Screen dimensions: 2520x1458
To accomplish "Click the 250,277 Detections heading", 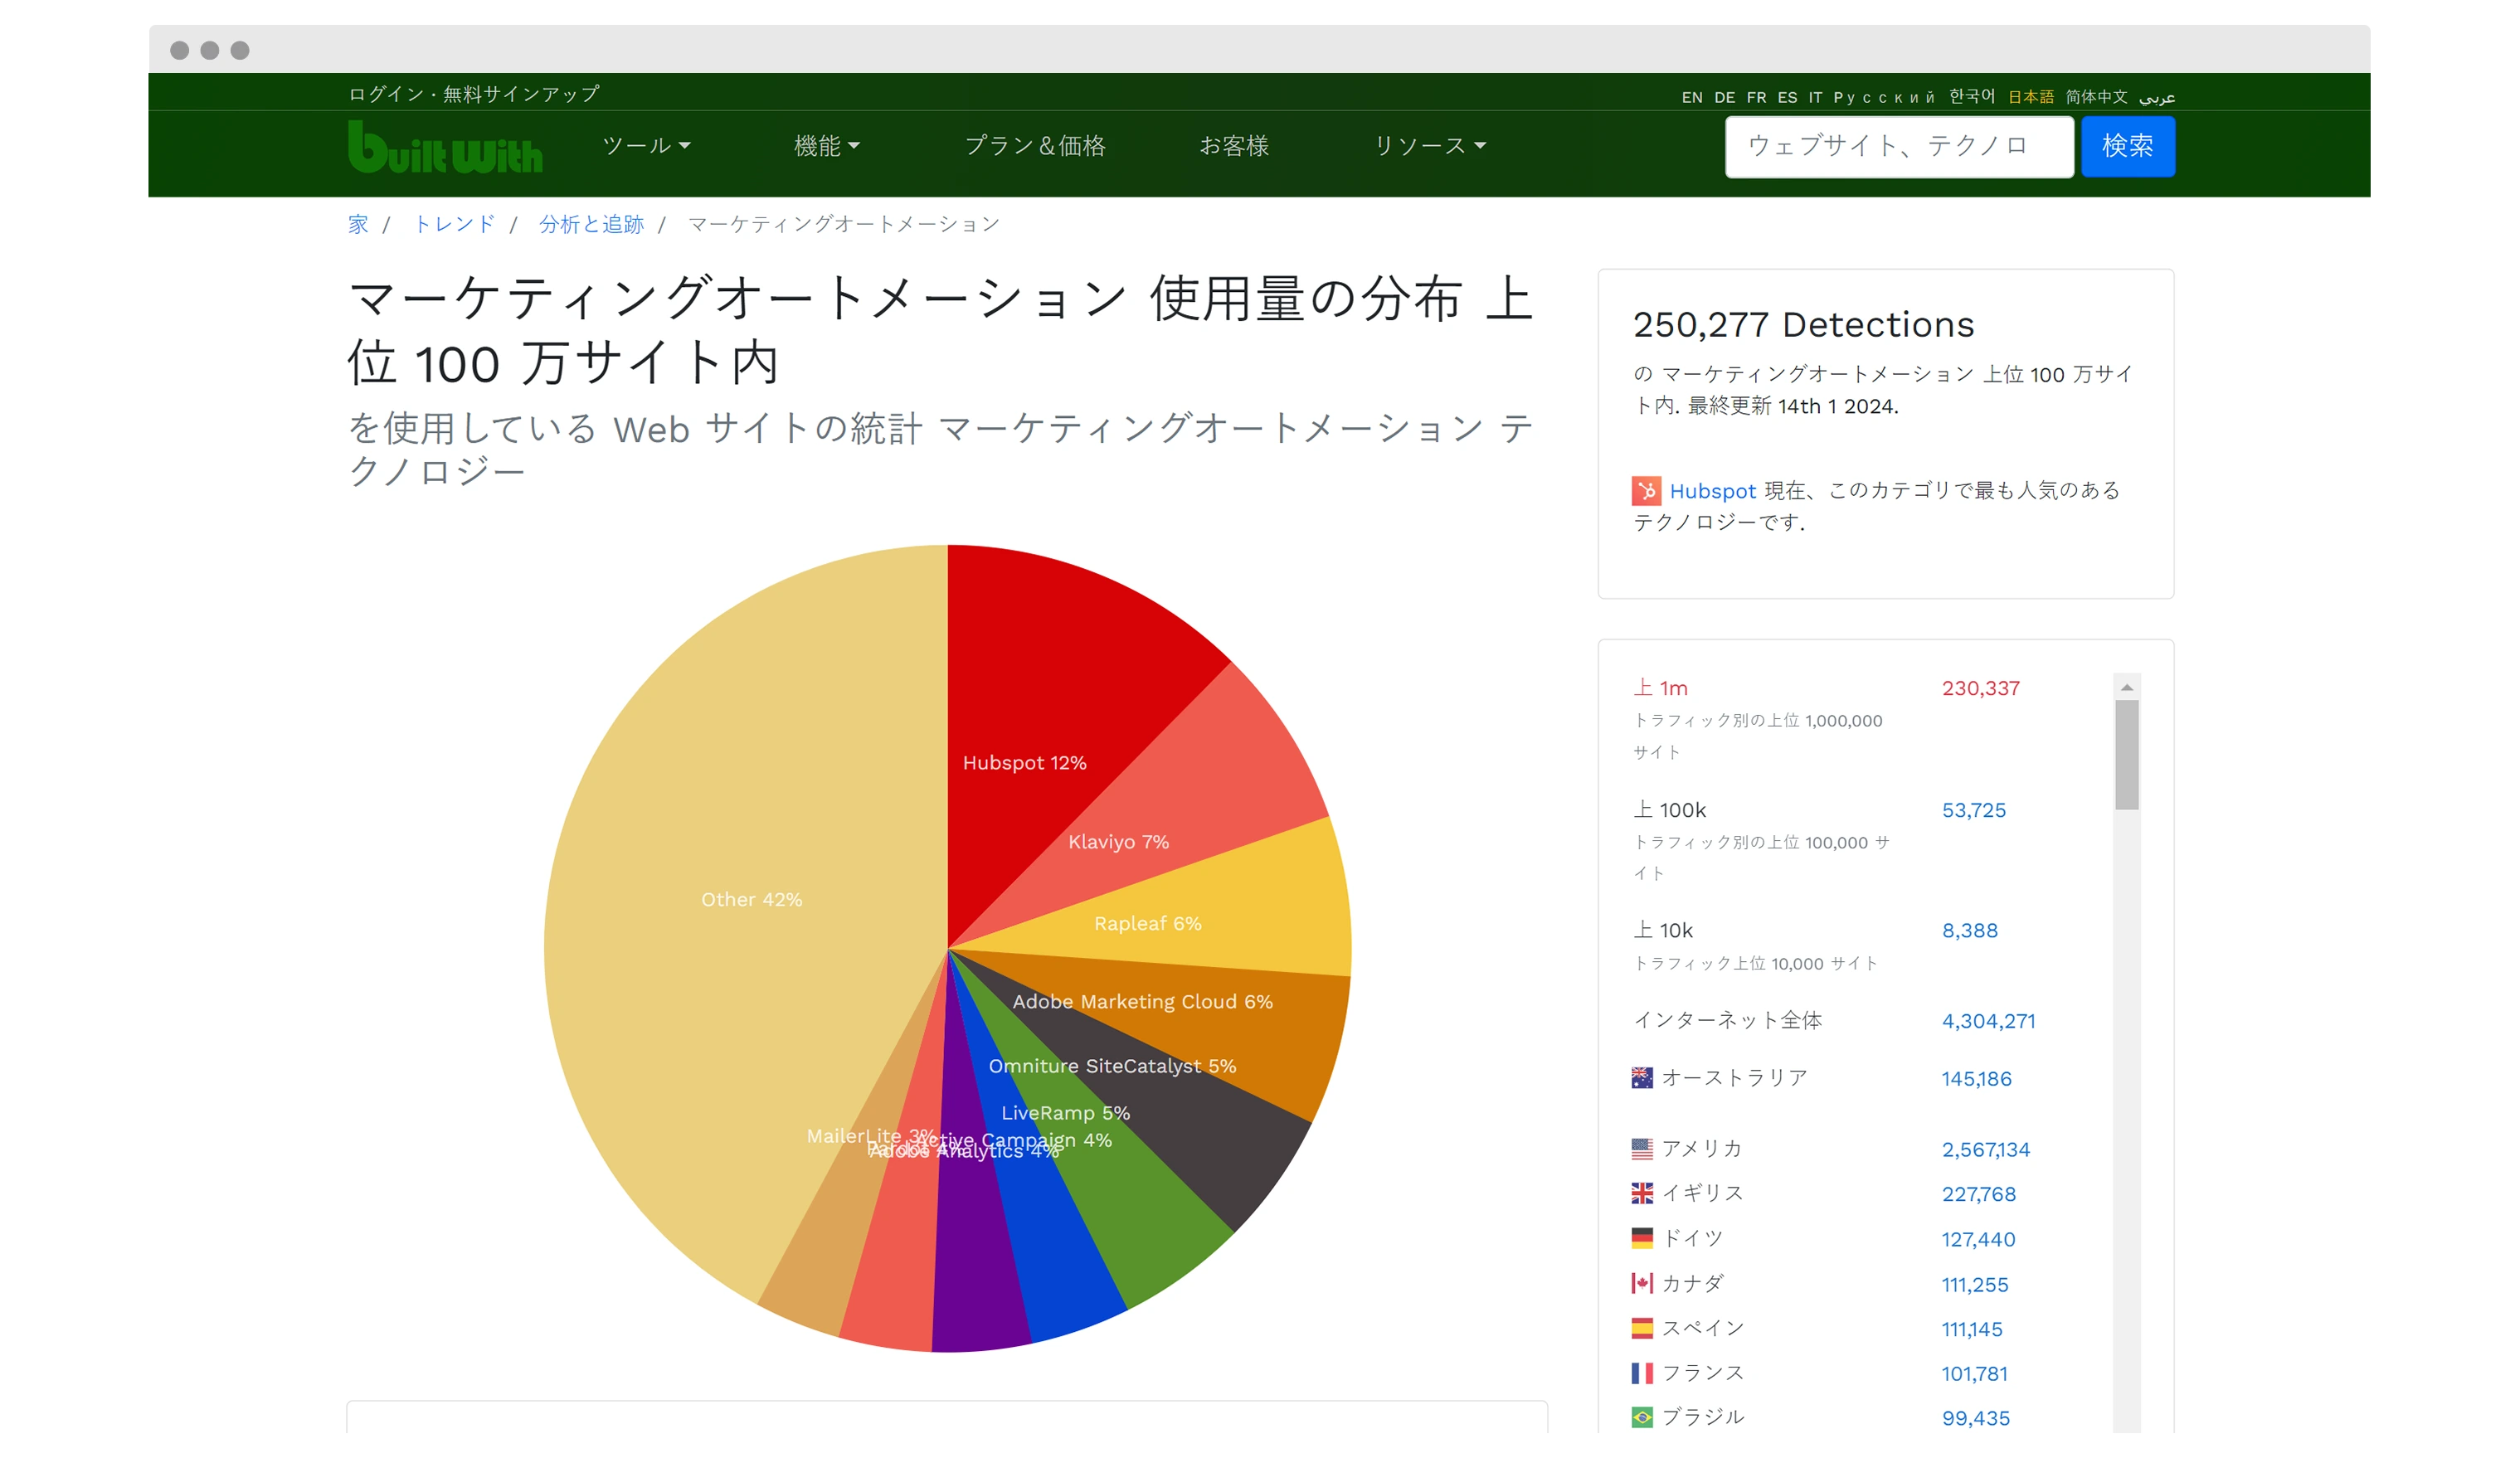I will [x=1803, y=324].
